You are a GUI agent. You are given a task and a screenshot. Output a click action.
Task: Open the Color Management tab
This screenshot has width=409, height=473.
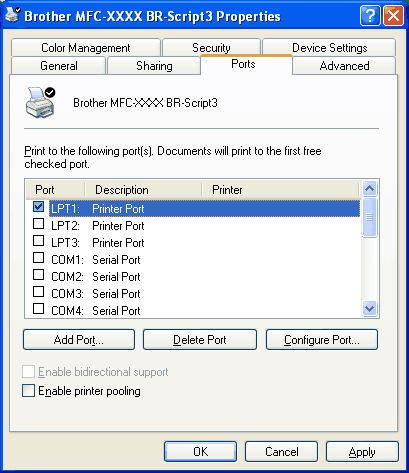tap(86, 48)
